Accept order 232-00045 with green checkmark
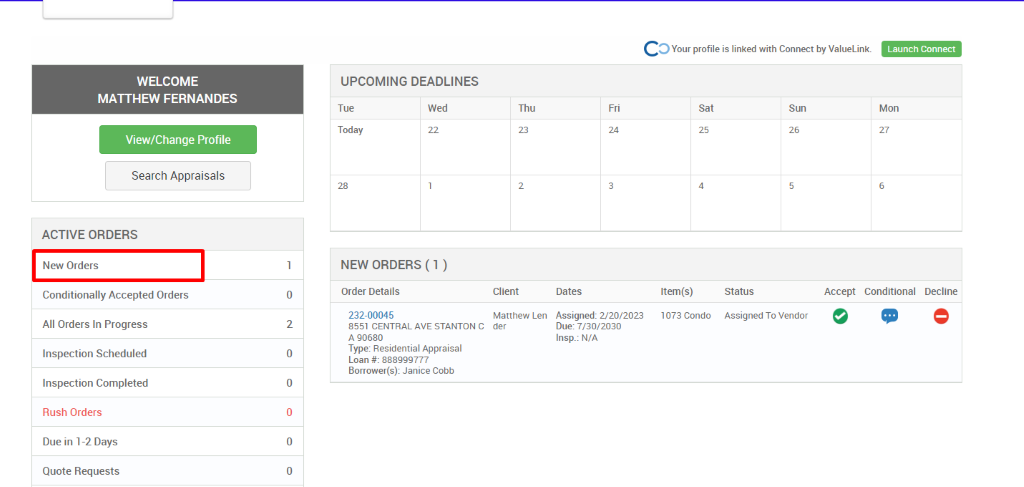Image resolution: width=1024 pixels, height=487 pixels. pyautogui.click(x=840, y=317)
